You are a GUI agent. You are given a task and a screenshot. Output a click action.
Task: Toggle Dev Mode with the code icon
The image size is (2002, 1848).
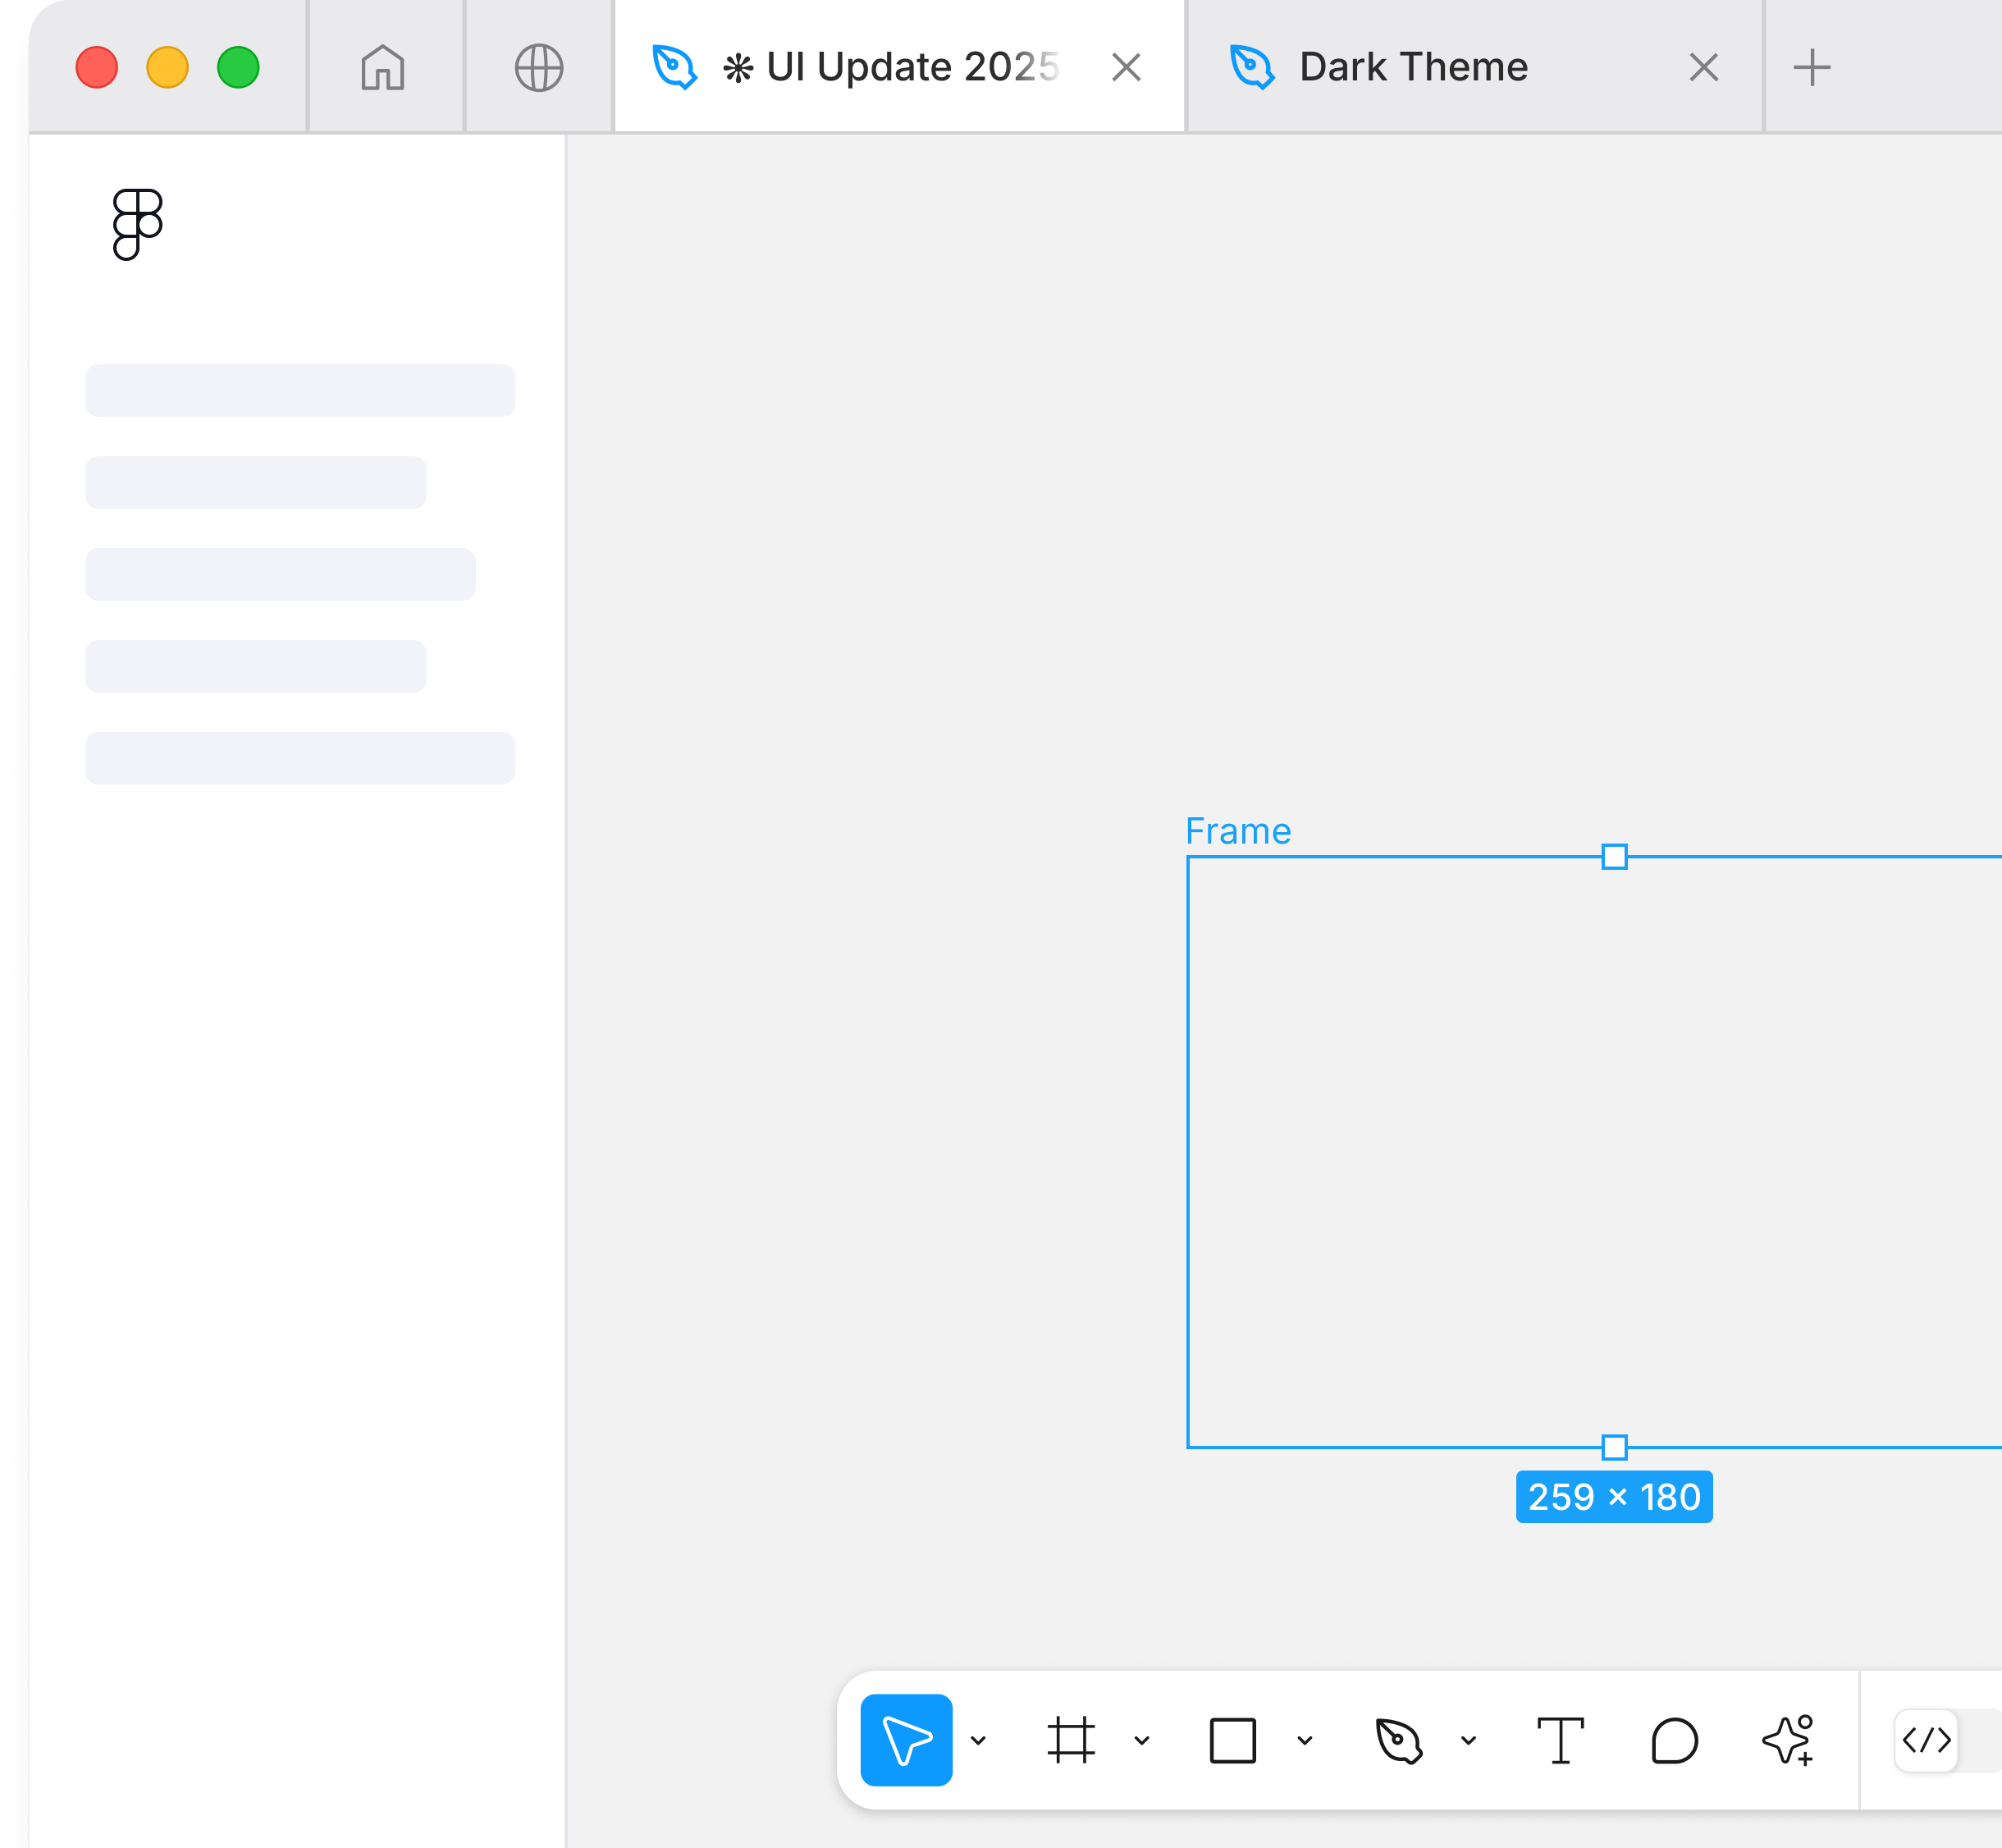(x=1928, y=1740)
